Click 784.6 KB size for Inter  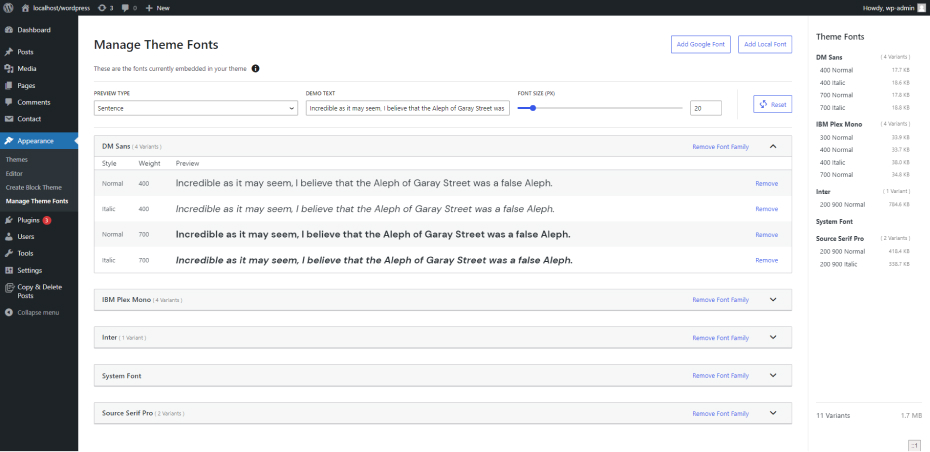(897, 205)
